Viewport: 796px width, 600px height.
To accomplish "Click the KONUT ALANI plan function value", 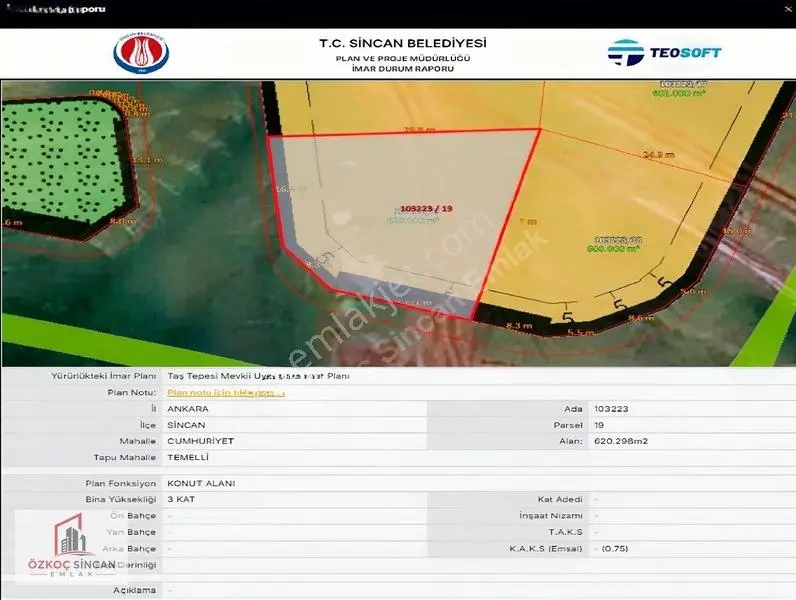I will click(x=202, y=483).
